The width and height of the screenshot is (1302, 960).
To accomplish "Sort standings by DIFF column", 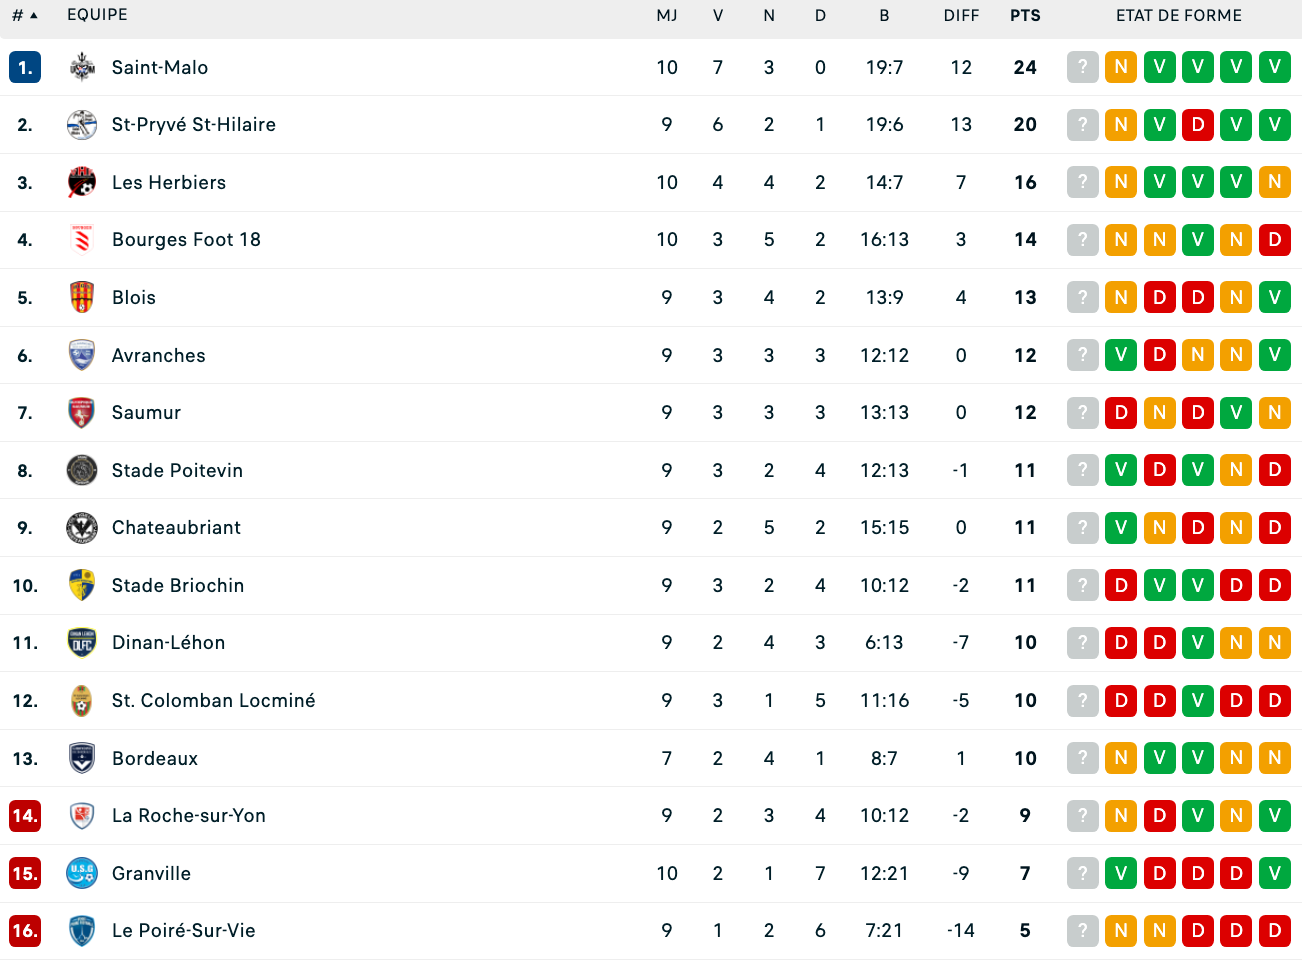I will point(961,15).
